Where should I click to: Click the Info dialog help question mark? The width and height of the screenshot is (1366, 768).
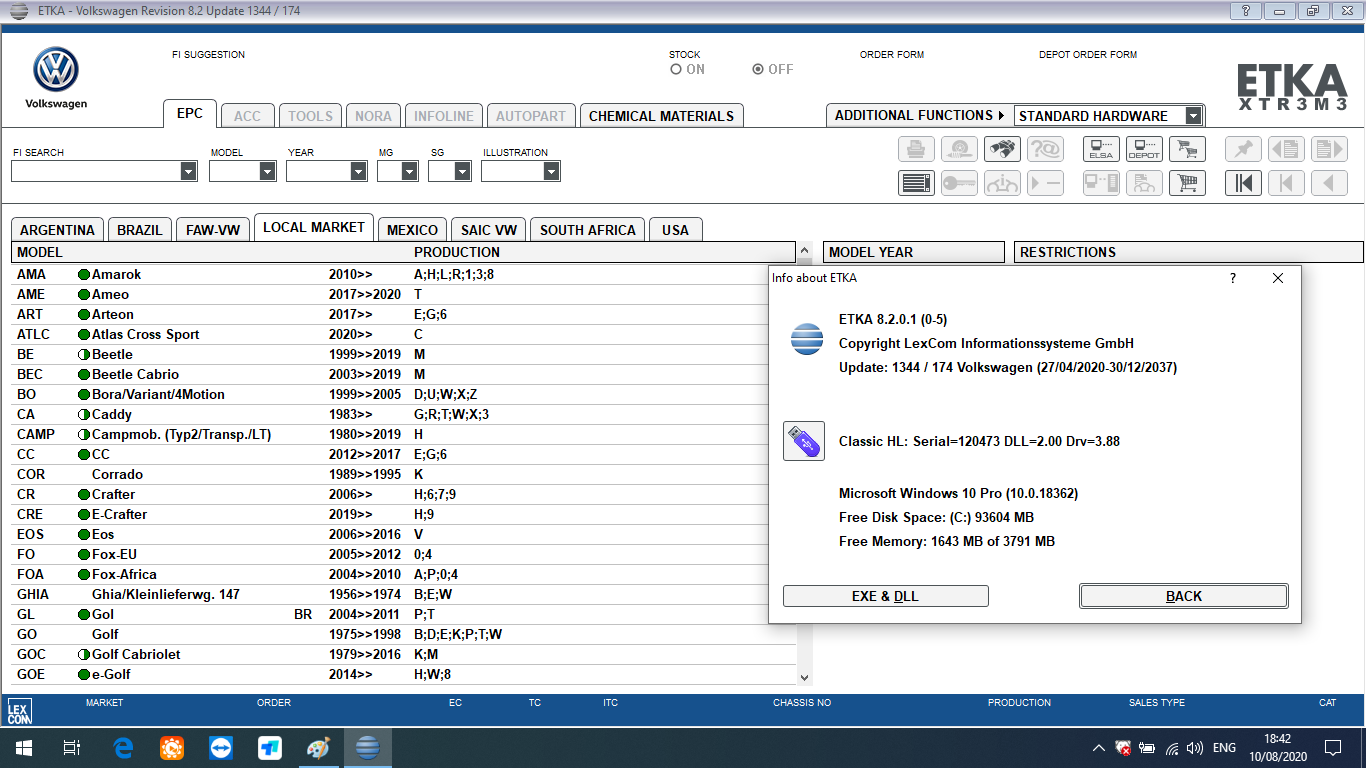pyautogui.click(x=1232, y=278)
